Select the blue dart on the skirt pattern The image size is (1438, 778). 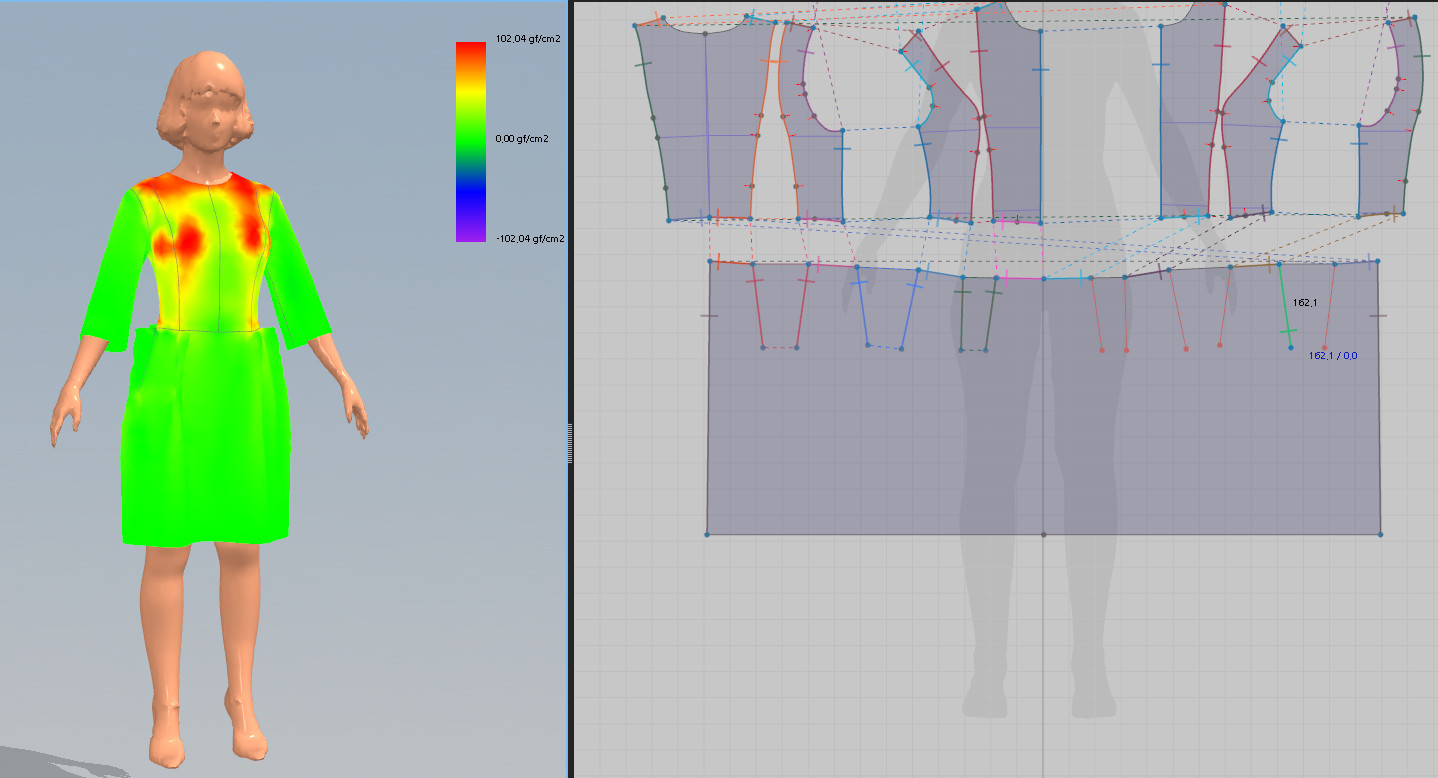click(885, 310)
